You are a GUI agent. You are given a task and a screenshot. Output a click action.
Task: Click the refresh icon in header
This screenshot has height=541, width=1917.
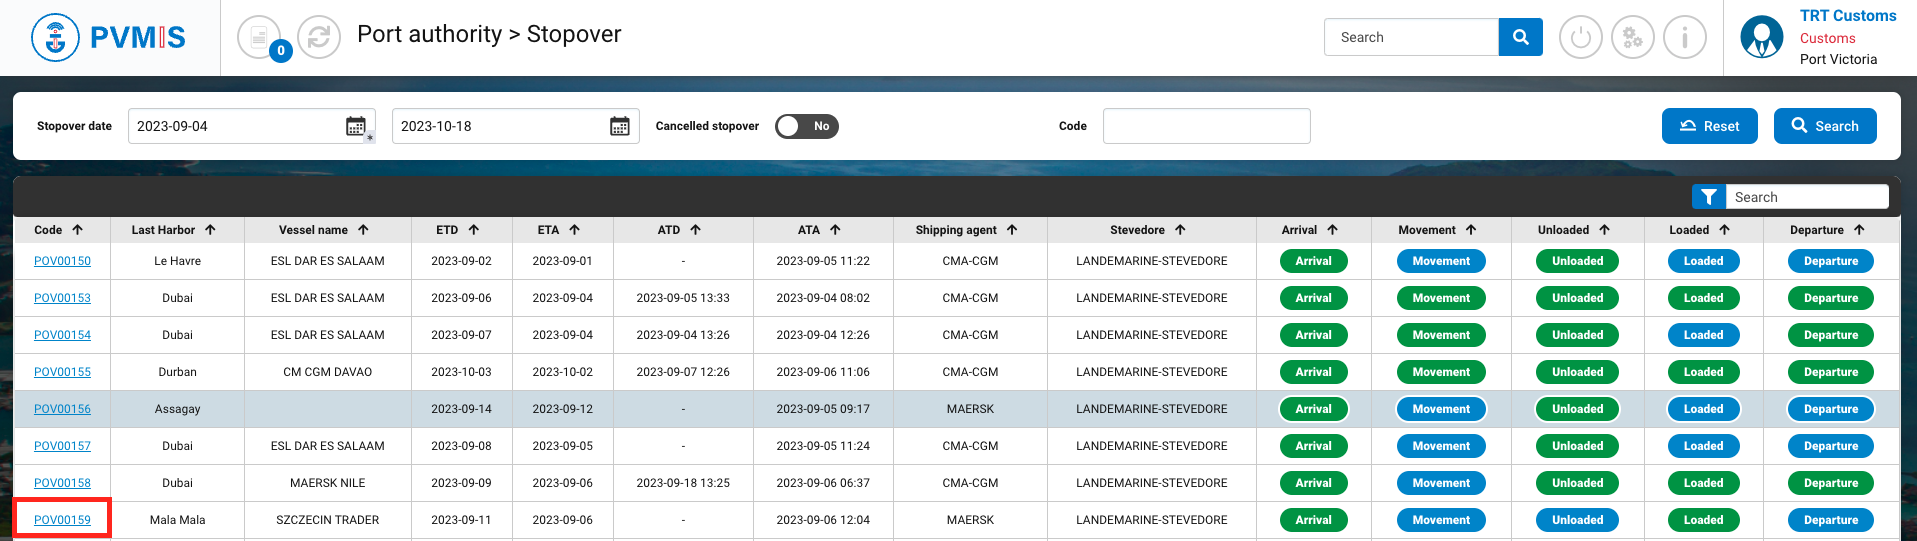click(319, 38)
